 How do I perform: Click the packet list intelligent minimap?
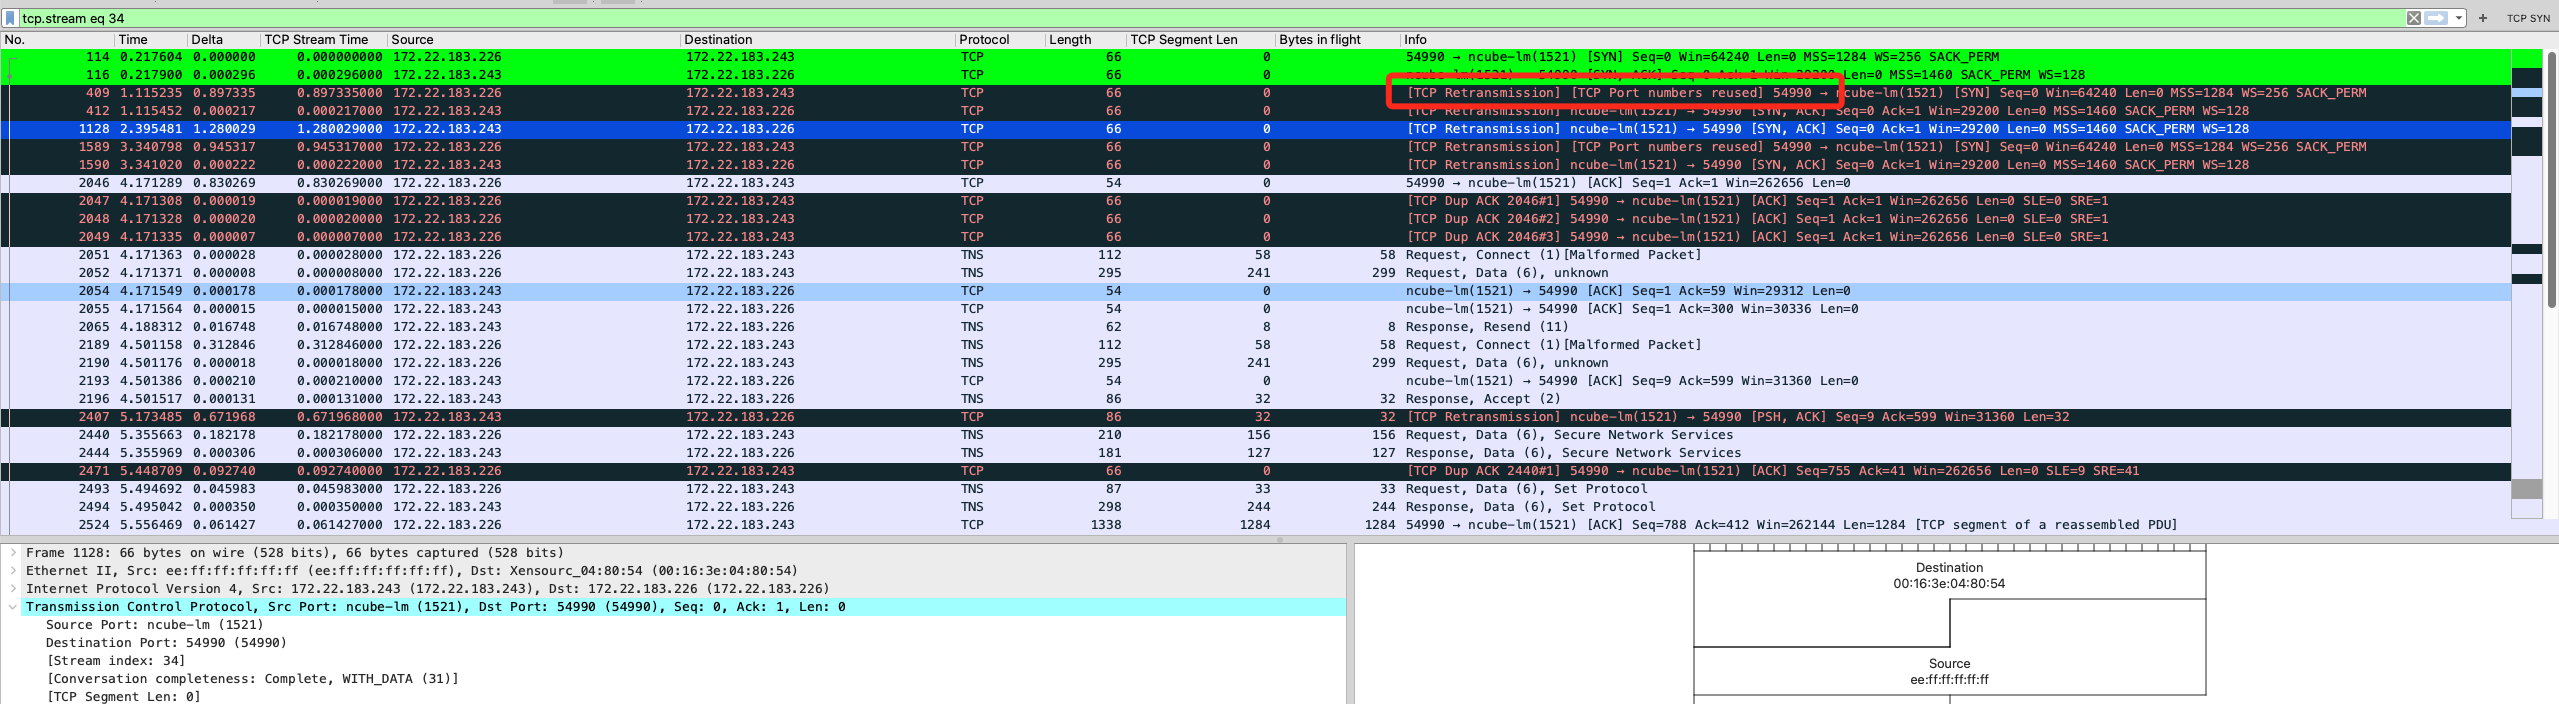click(2527, 285)
